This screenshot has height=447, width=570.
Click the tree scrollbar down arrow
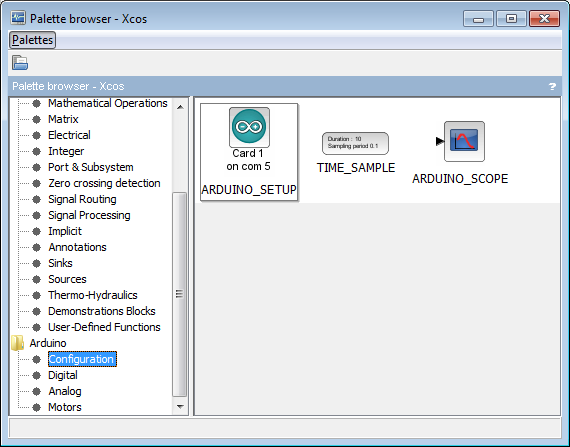(x=180, y=406)
